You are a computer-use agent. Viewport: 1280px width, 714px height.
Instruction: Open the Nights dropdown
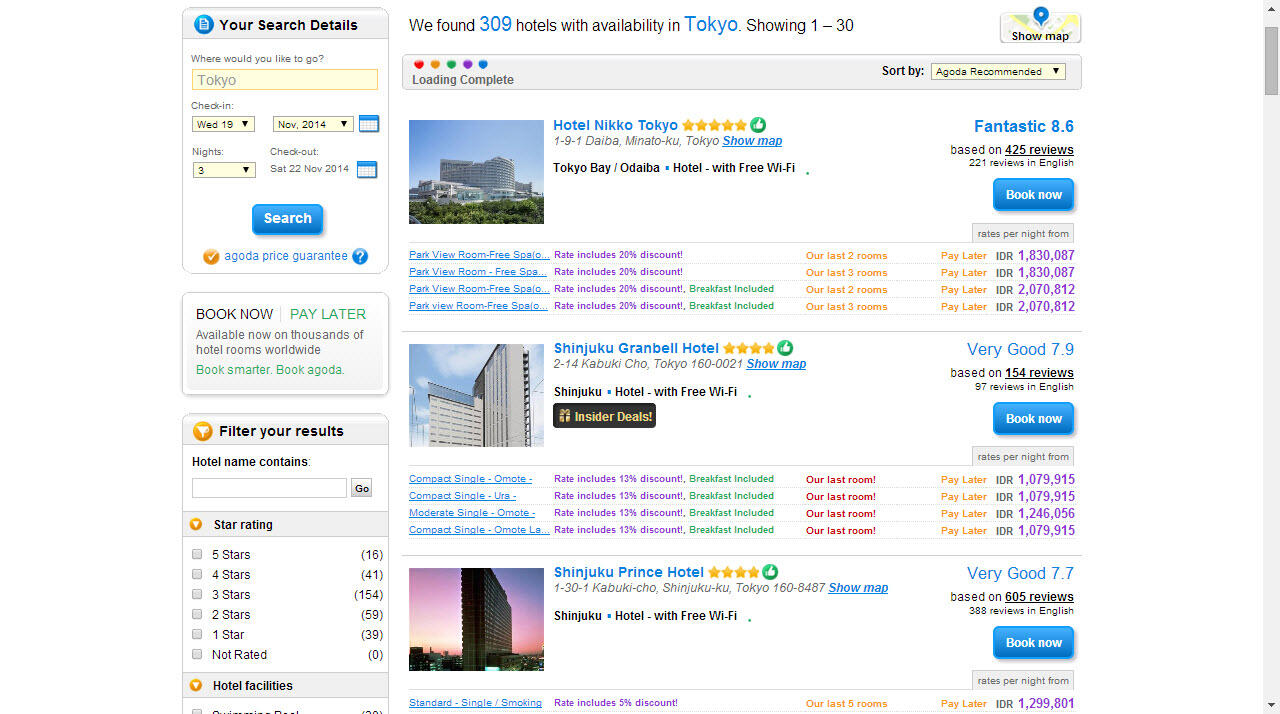click(223, 170)
